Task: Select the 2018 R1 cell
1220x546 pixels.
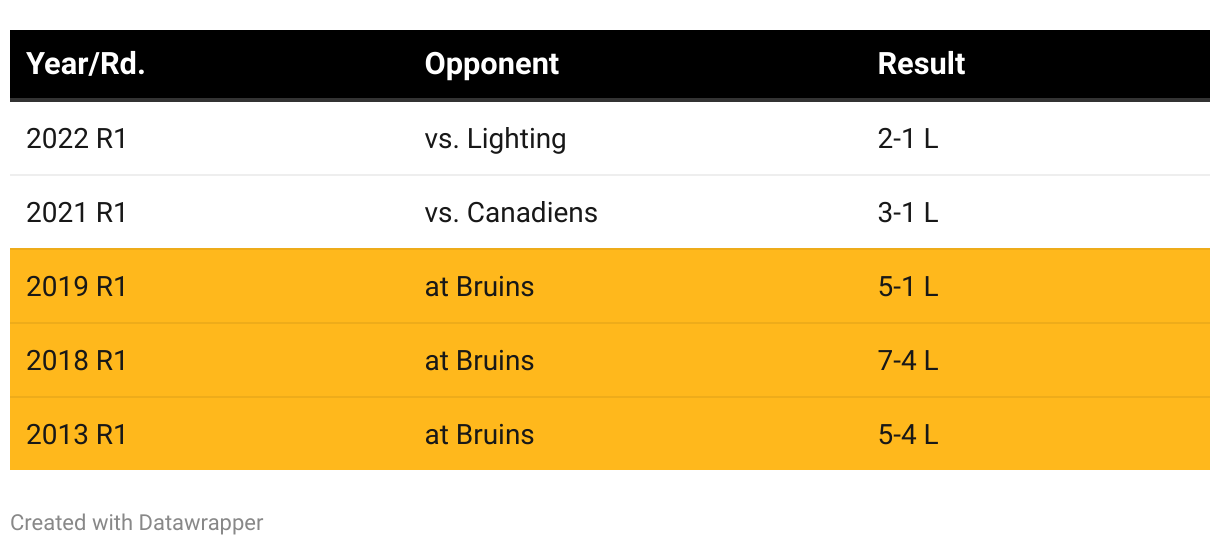Action: [77, 361]
